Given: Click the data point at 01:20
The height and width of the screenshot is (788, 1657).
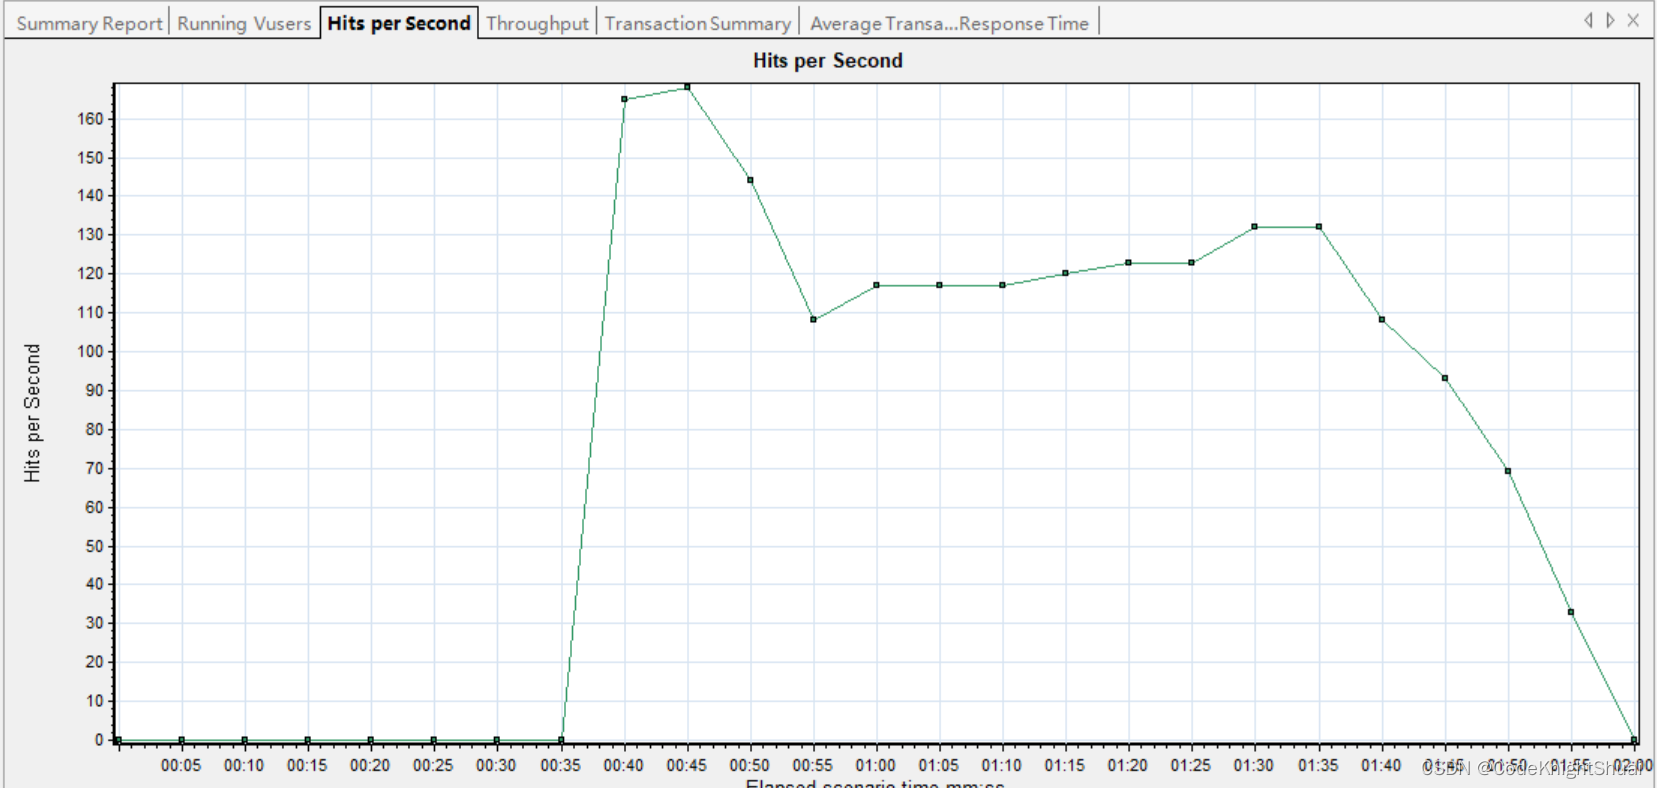Looking at the screenshot, I should [1128, 263].
